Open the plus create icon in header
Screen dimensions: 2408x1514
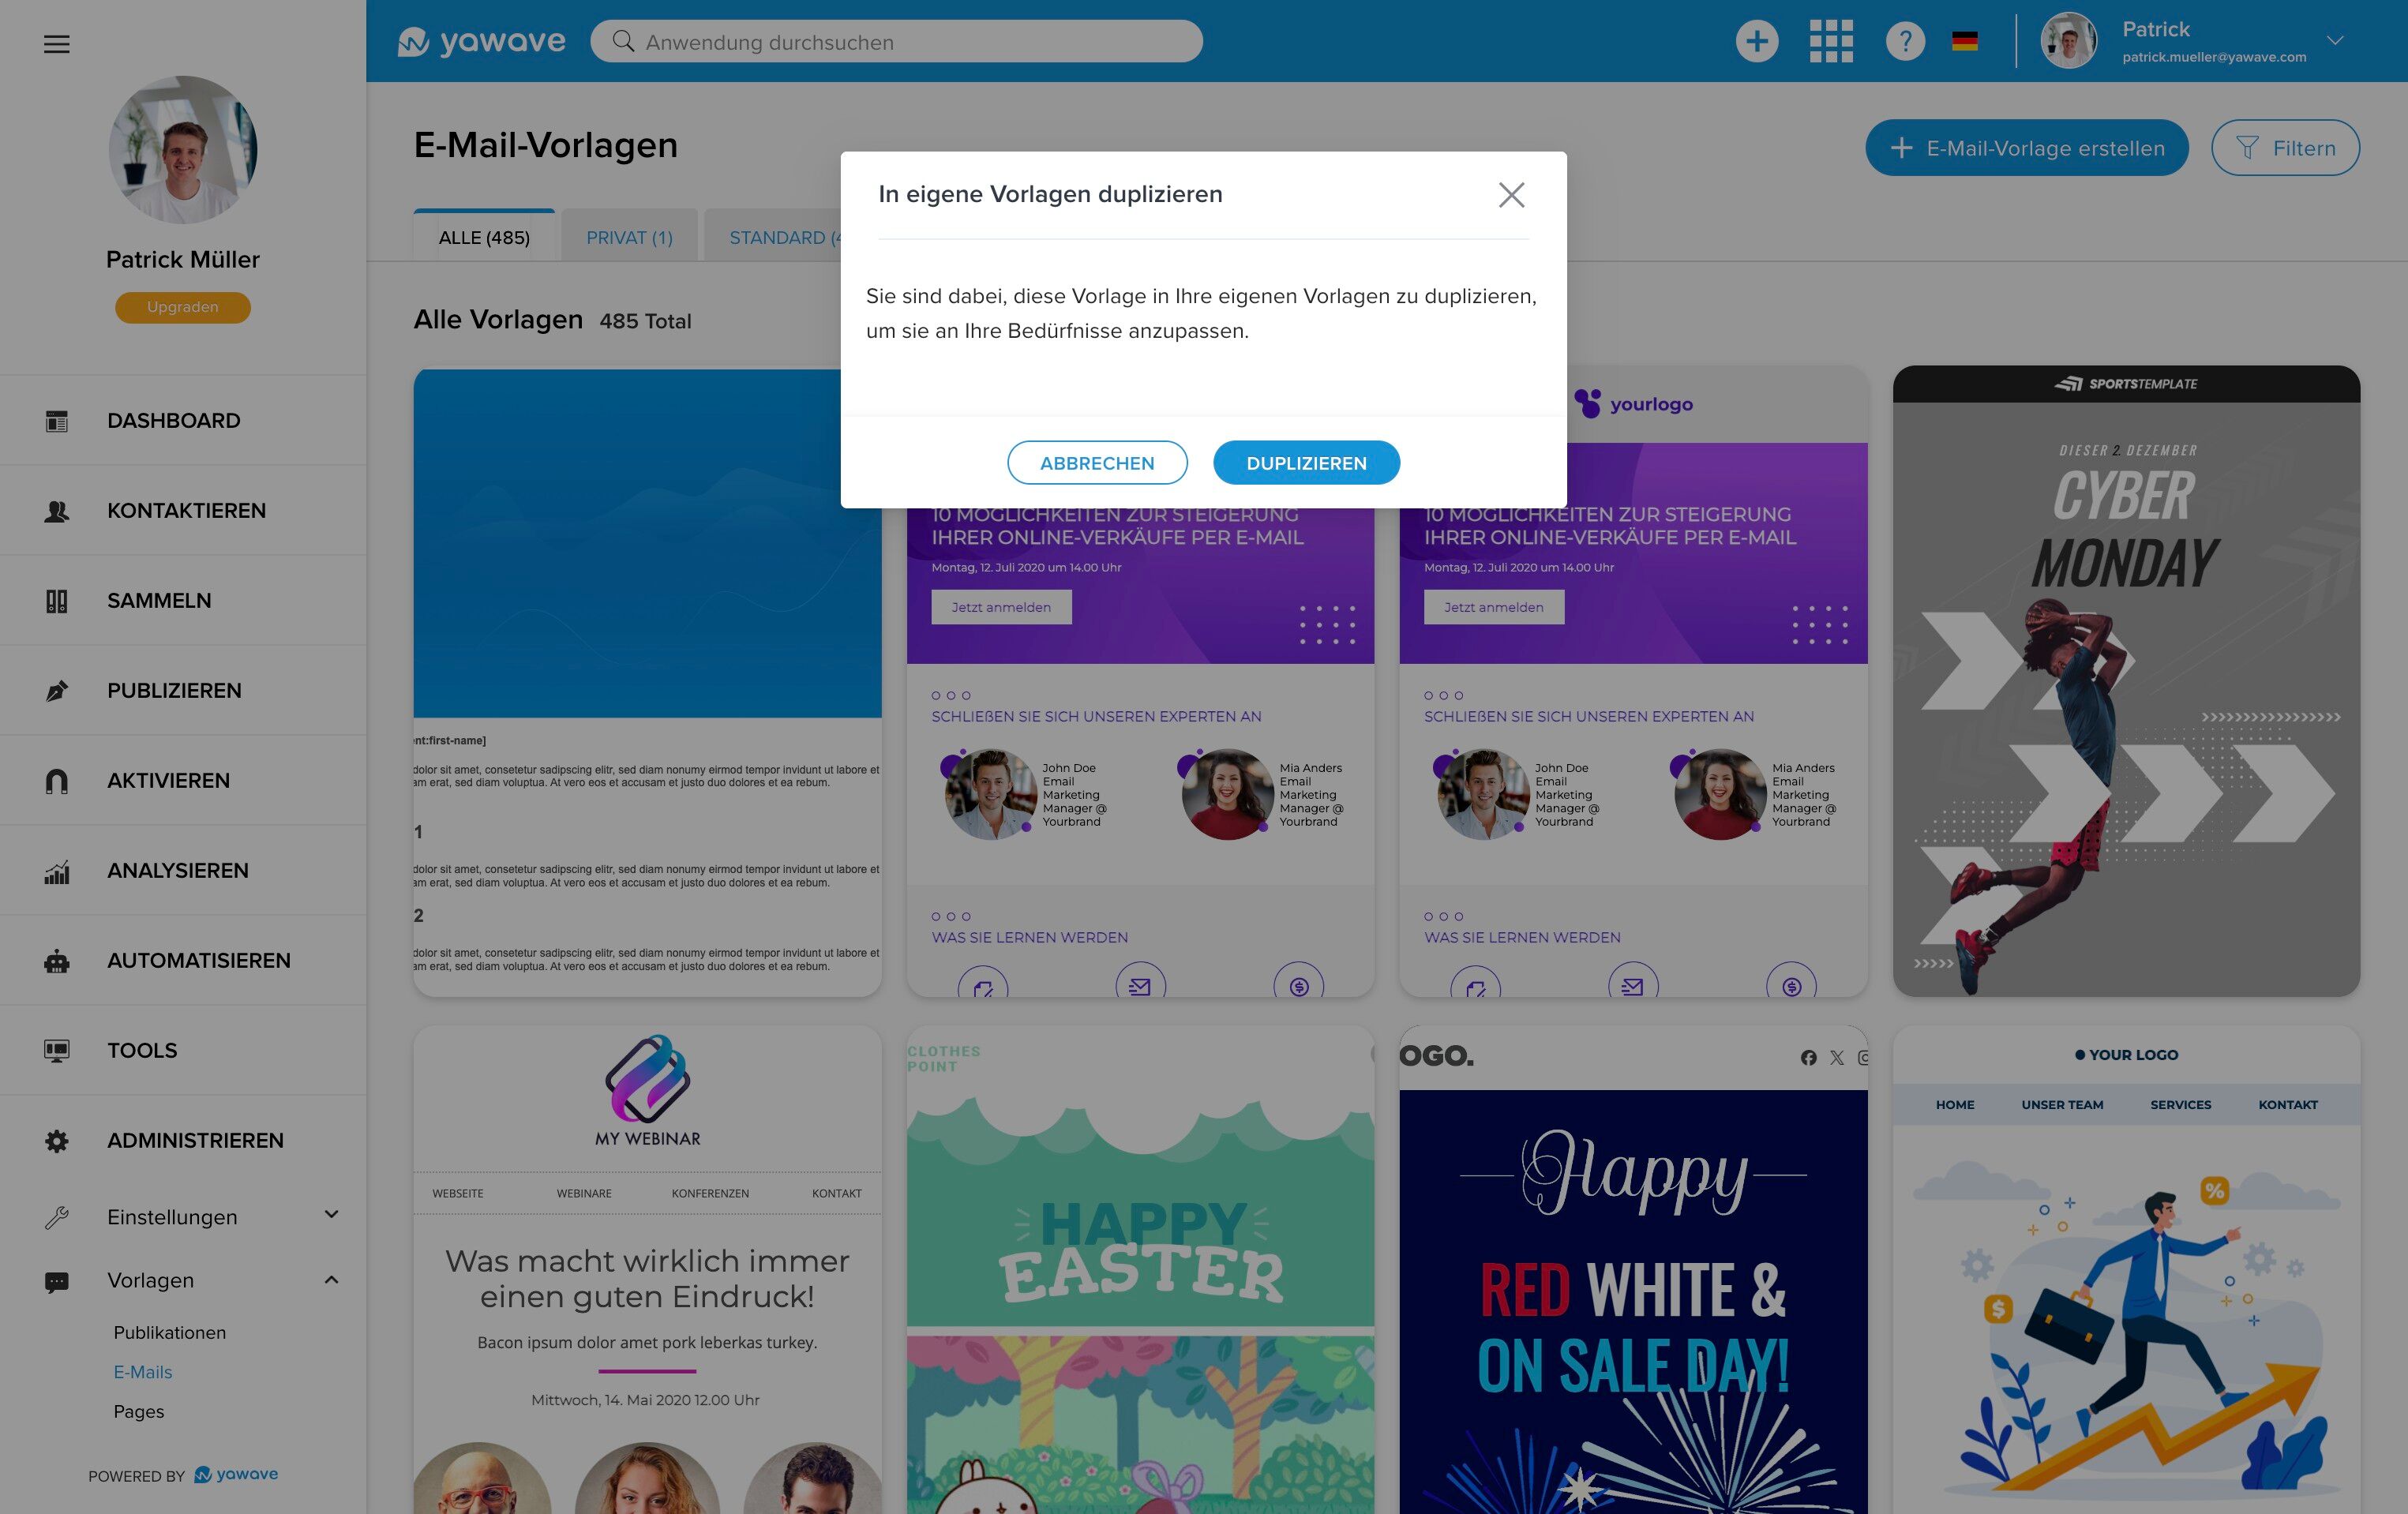(1756, 42)
